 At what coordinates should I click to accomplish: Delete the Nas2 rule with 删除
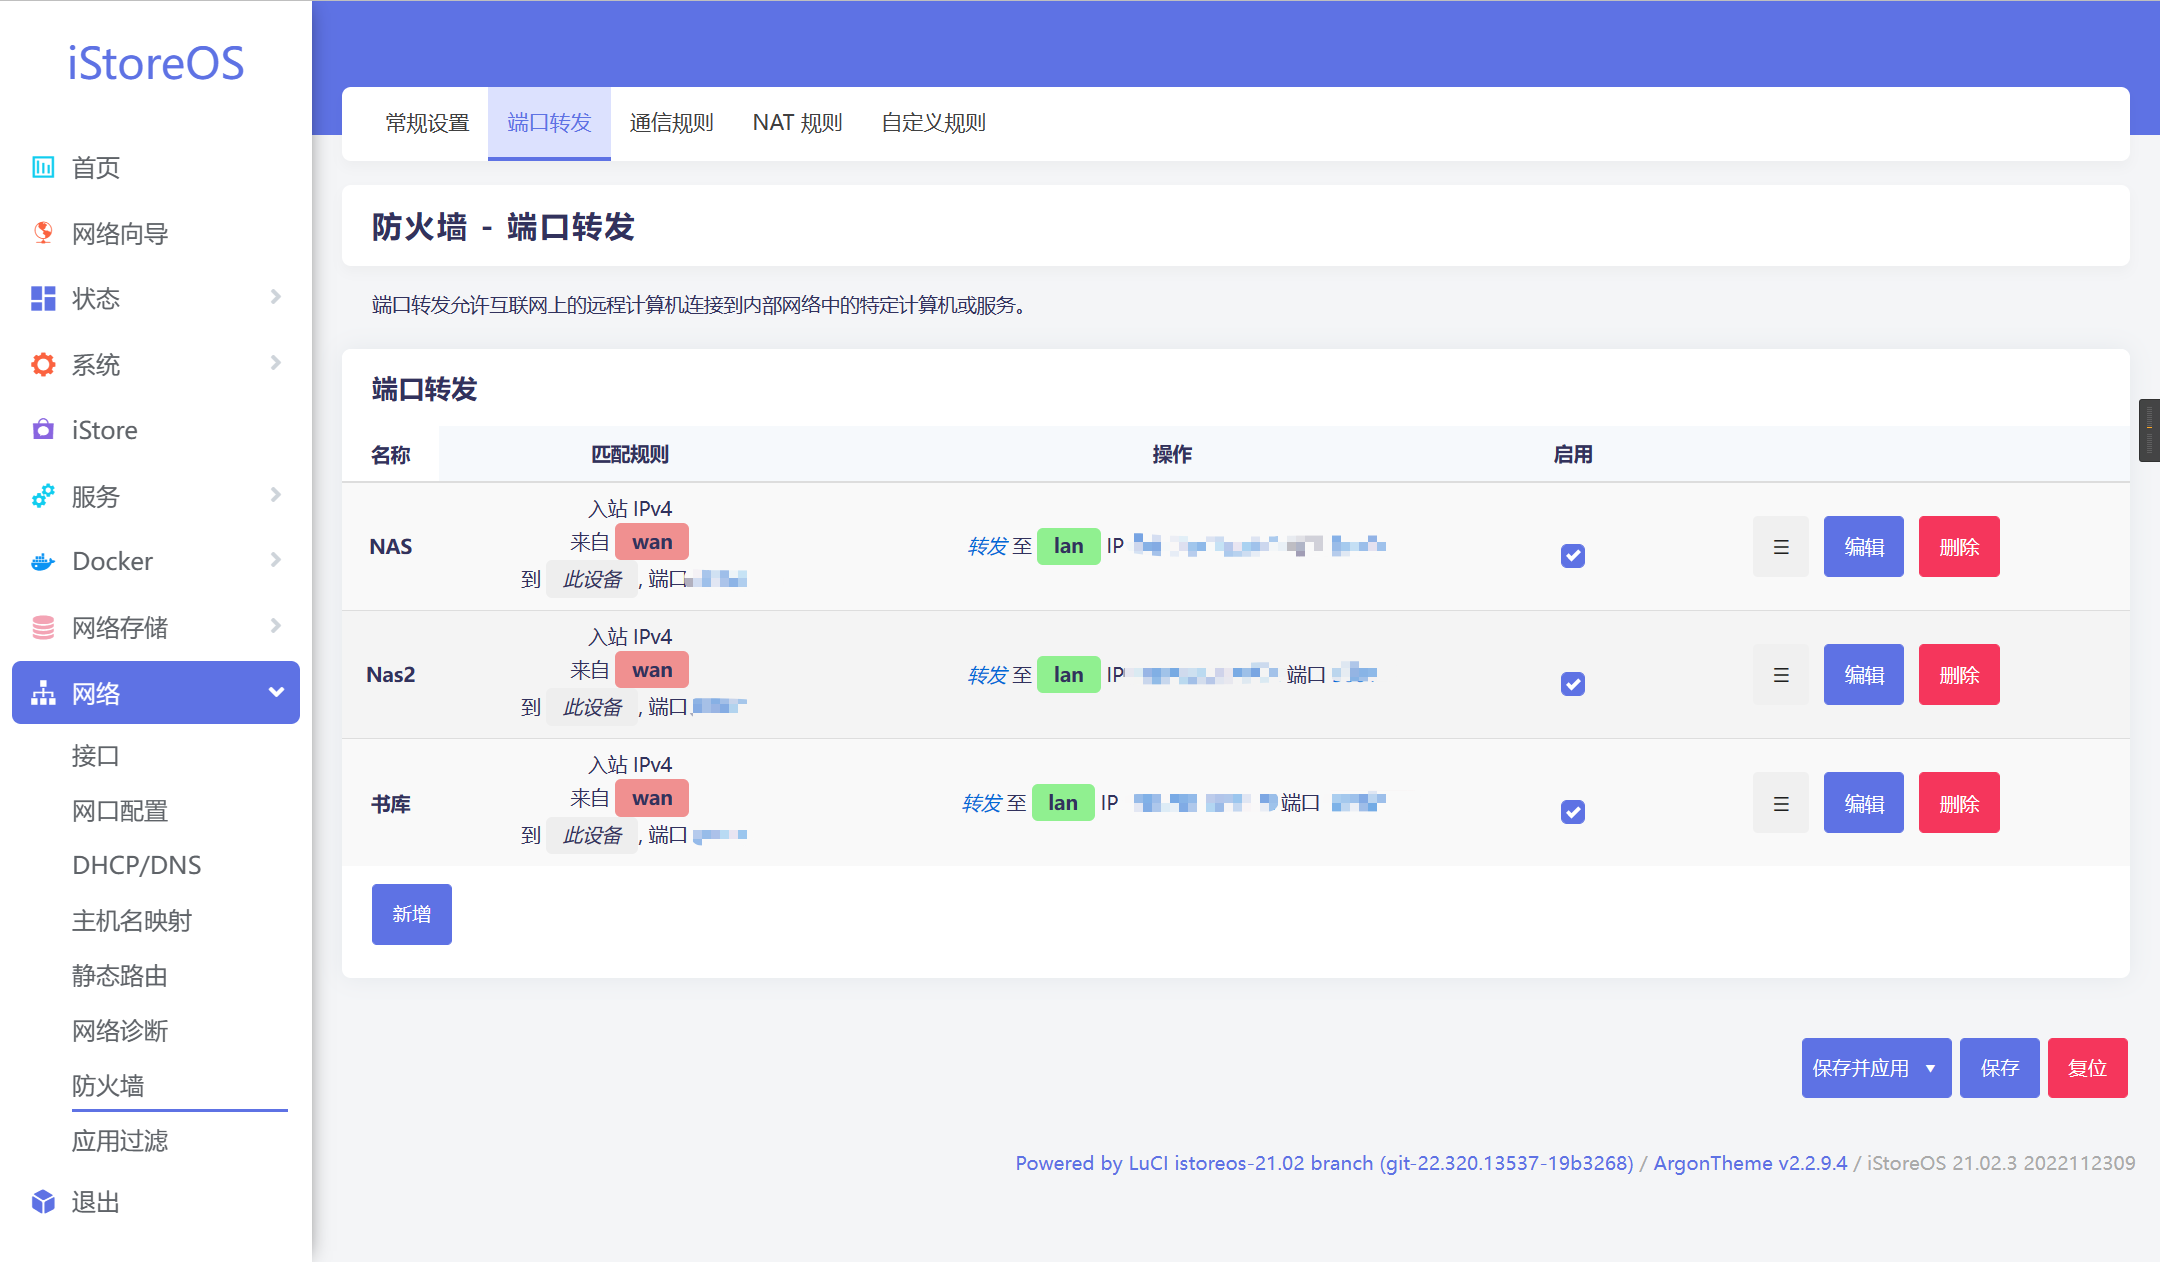[x=1958, y=675]
